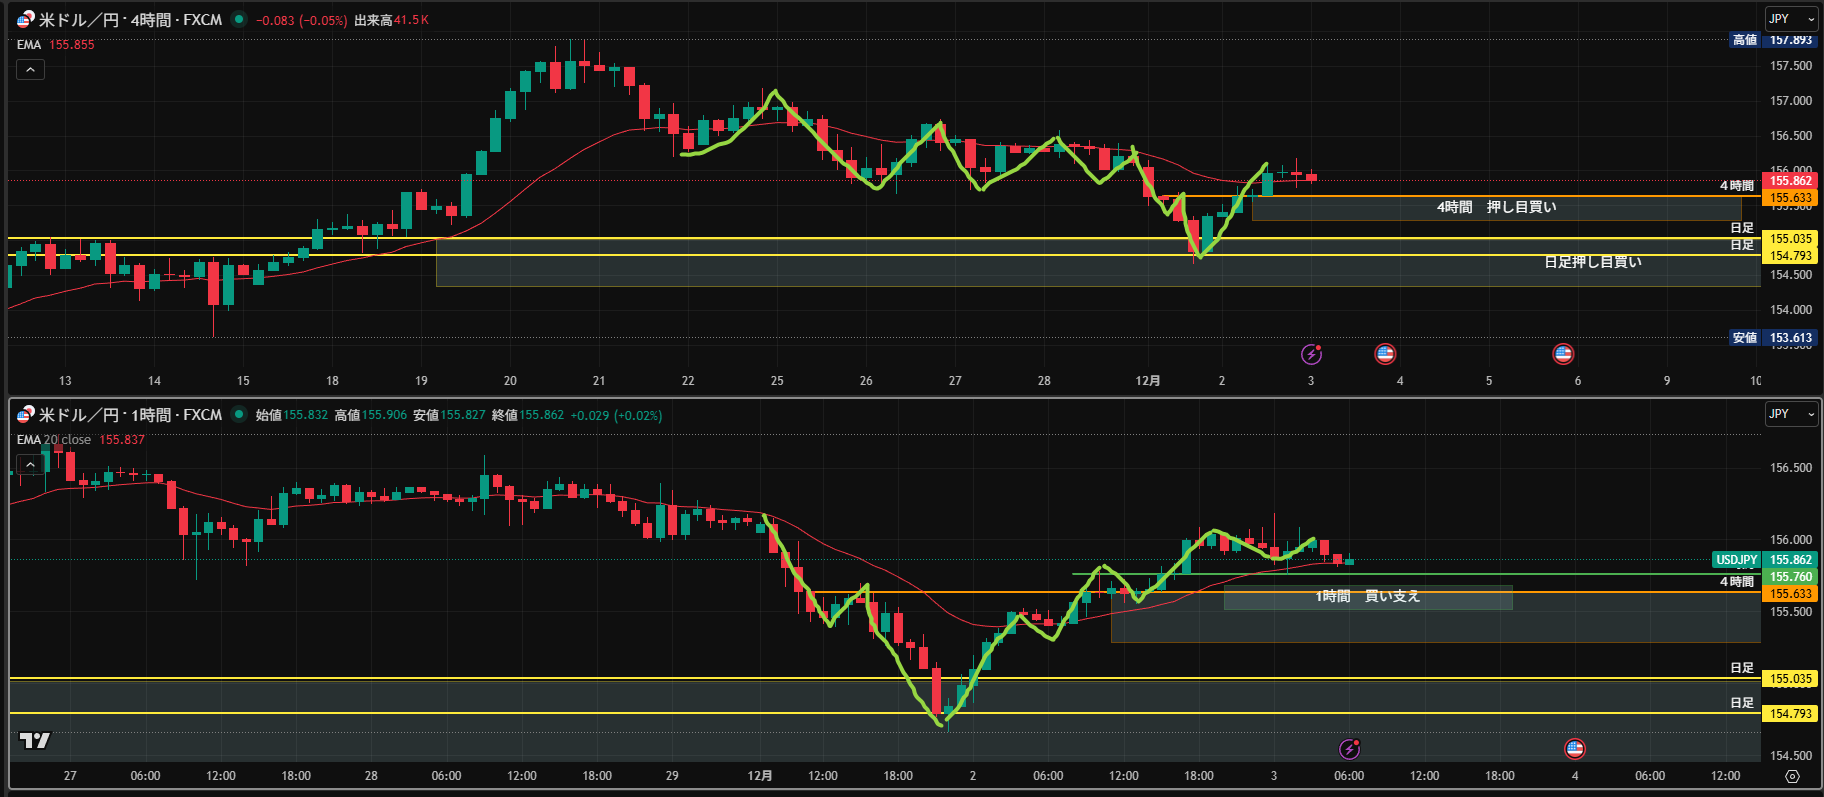The width and height of the screenshot is (1824, 797).
Task: Click the 米ドル／円 4時間 FXCM symbol title
Action: [x=130, y=20]
